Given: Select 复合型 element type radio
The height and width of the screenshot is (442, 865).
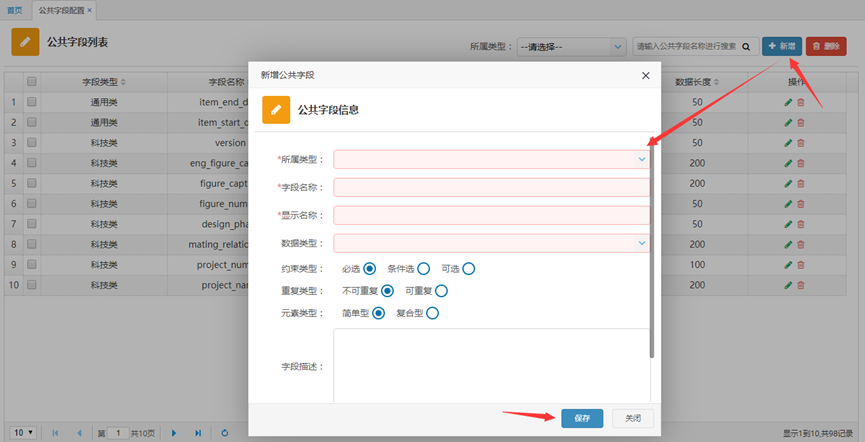Looking at the screenshot, I should 432,313.
